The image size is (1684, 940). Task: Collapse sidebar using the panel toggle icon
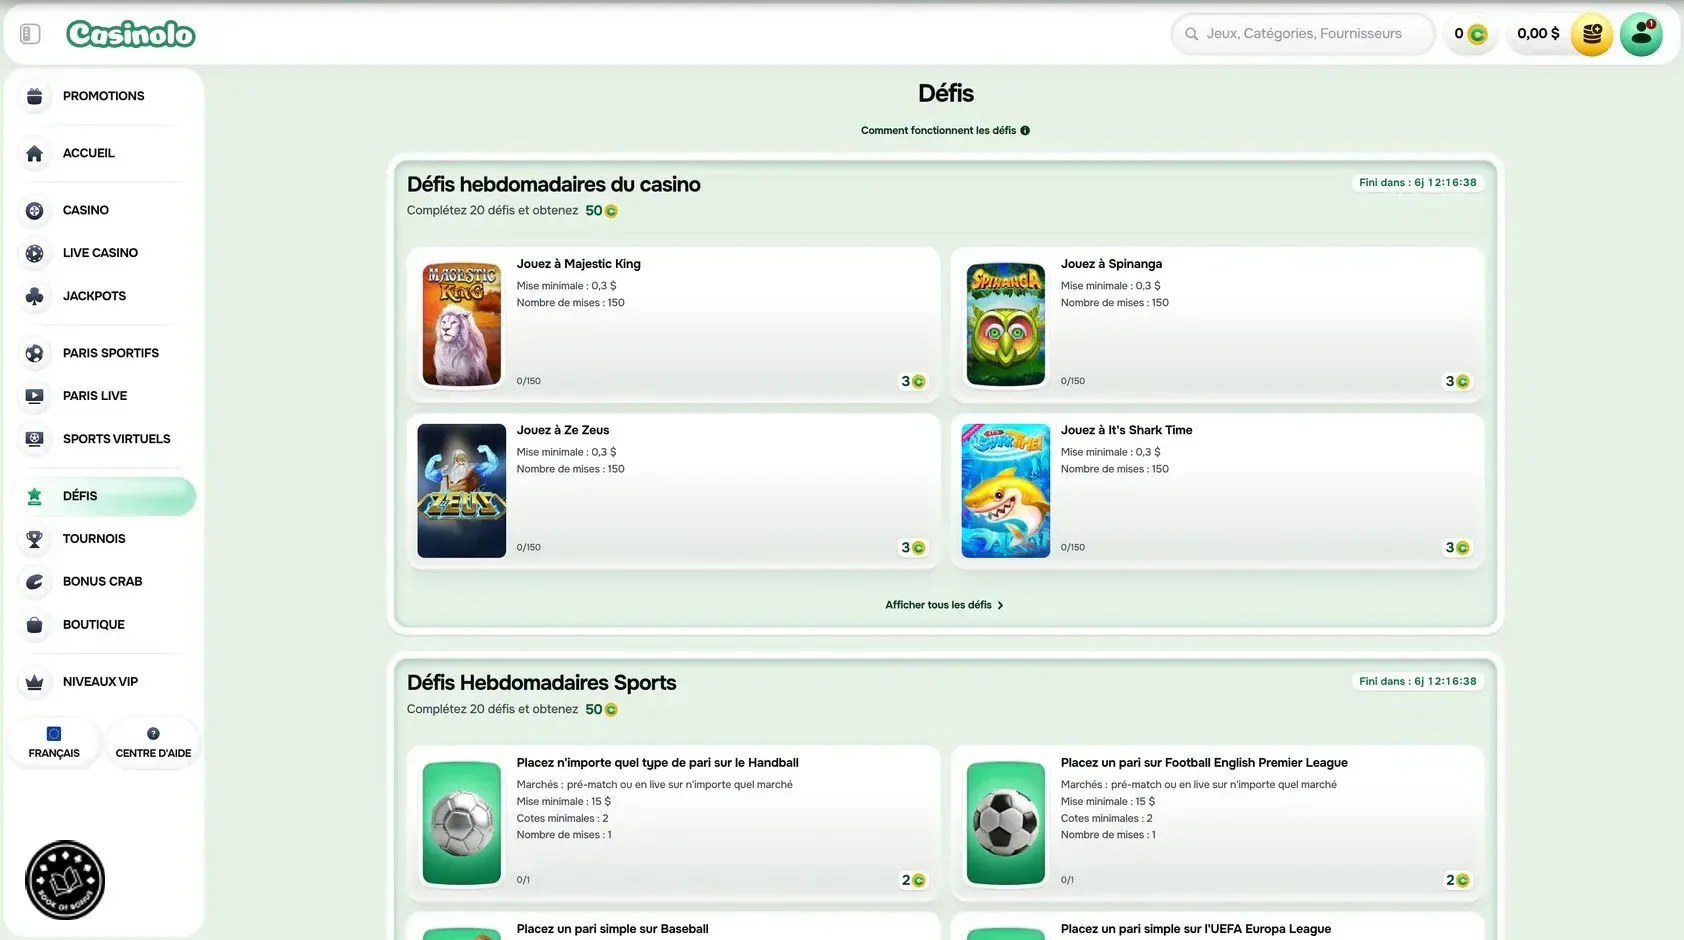tap(30, 34)
